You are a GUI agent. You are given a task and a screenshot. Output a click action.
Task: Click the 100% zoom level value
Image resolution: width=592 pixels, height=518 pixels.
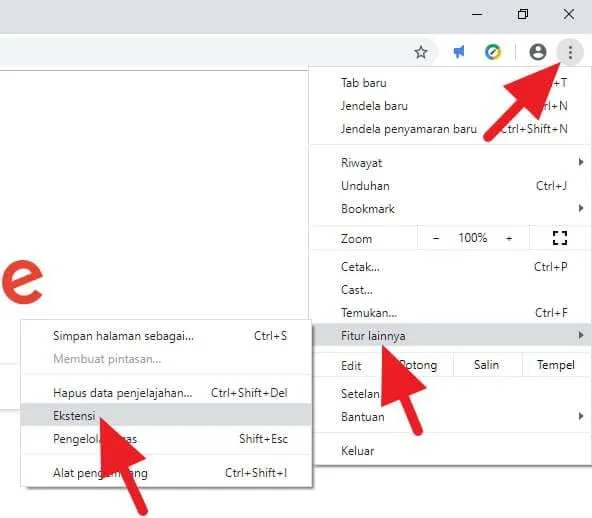click(x=472, y=238)
